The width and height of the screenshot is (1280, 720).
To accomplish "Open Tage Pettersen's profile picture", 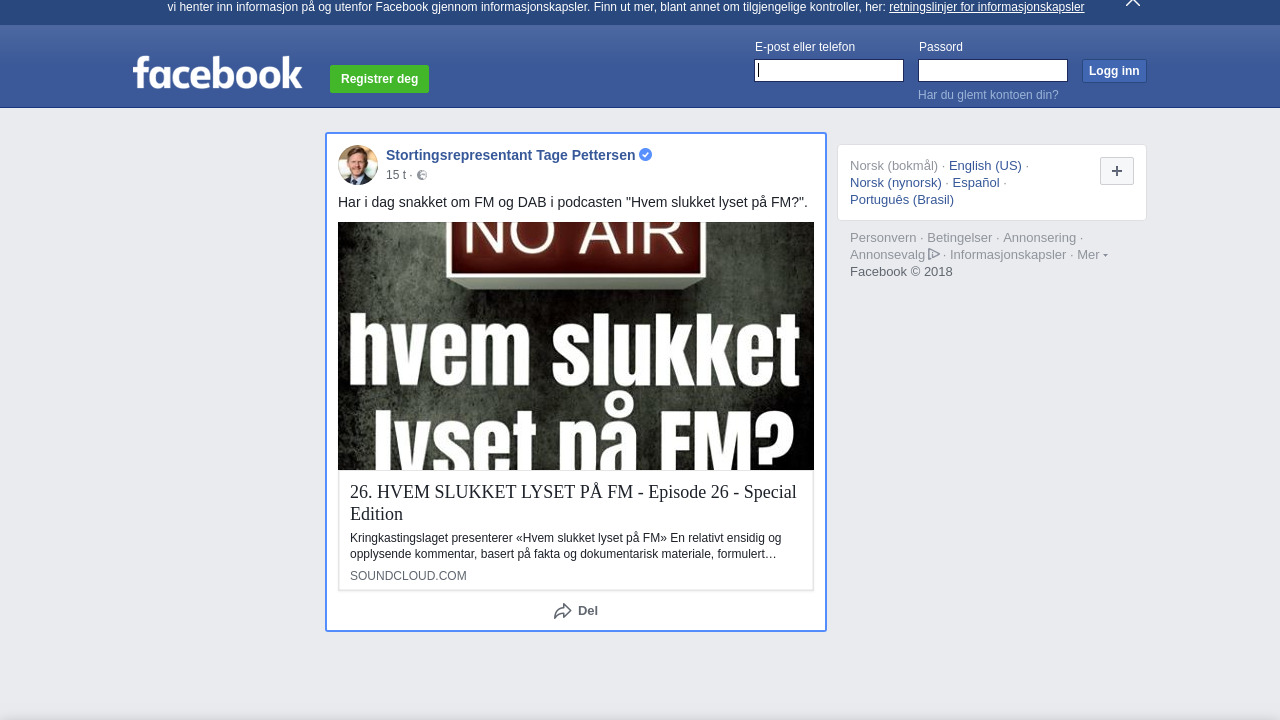I will (x=358, y=165).
